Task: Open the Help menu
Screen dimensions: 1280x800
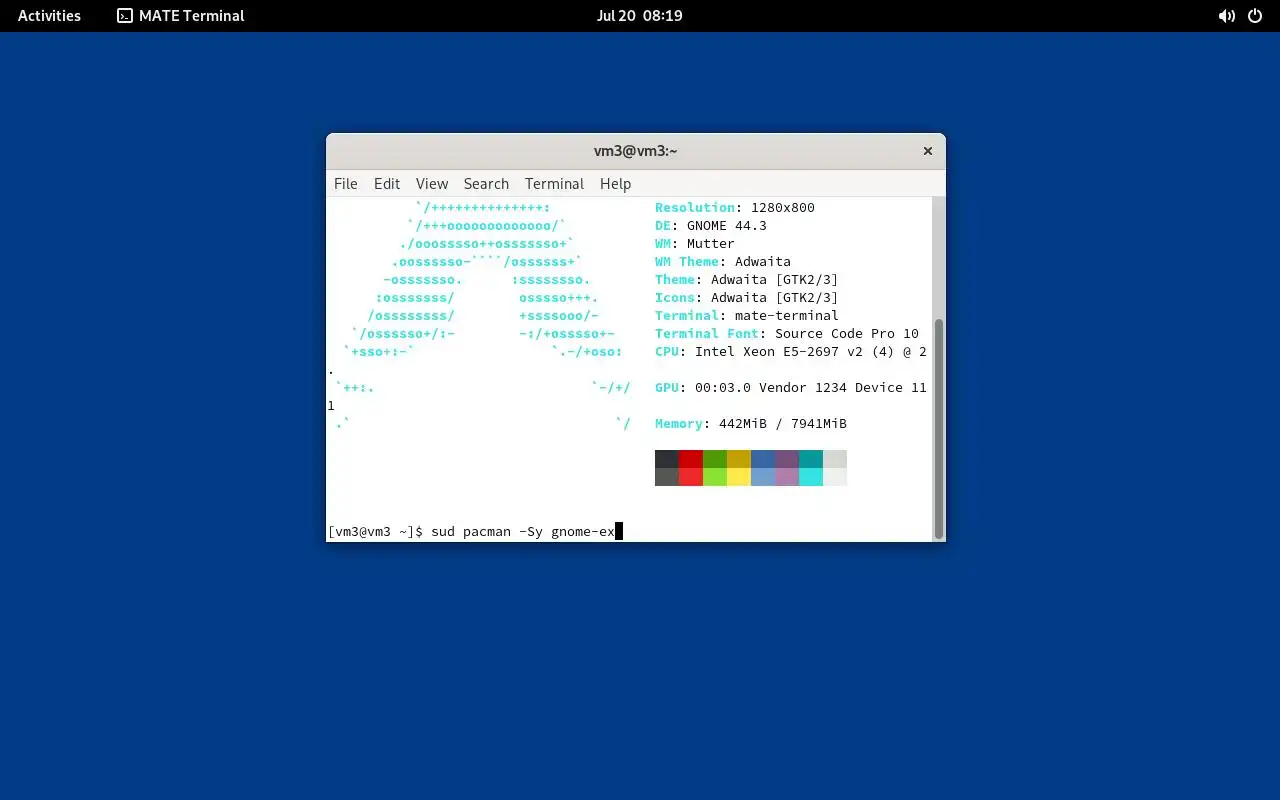Action: 615,184
